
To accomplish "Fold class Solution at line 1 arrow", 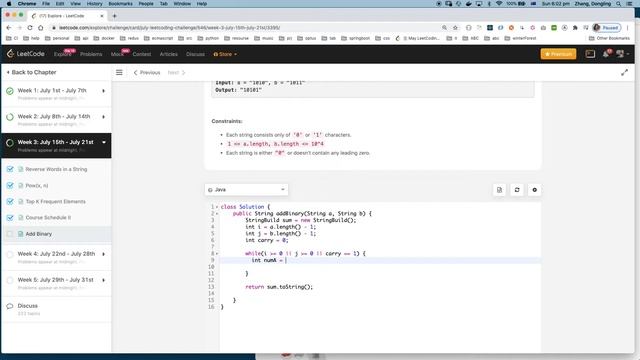I will pos(217,207).
